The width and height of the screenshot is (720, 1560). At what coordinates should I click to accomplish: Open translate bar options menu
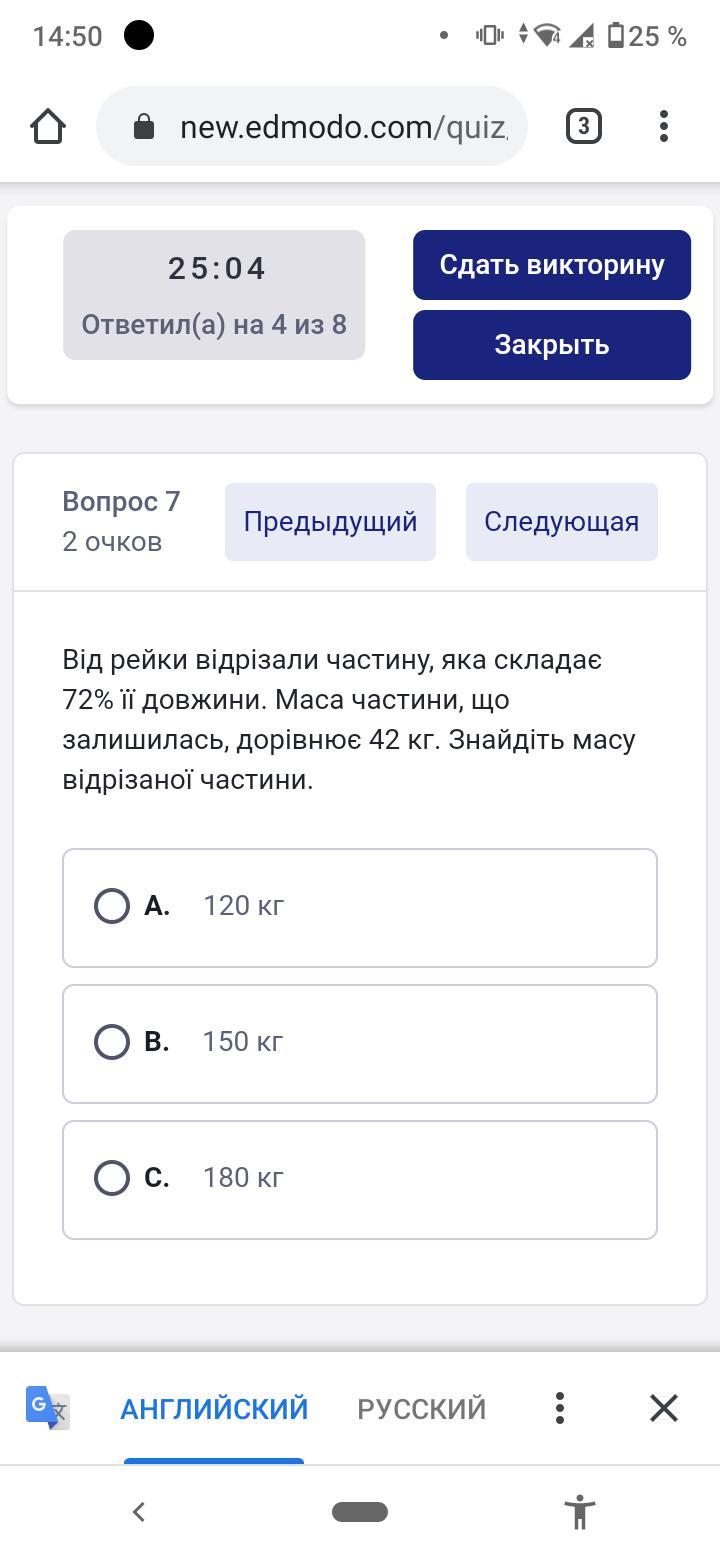(560, 1408)
